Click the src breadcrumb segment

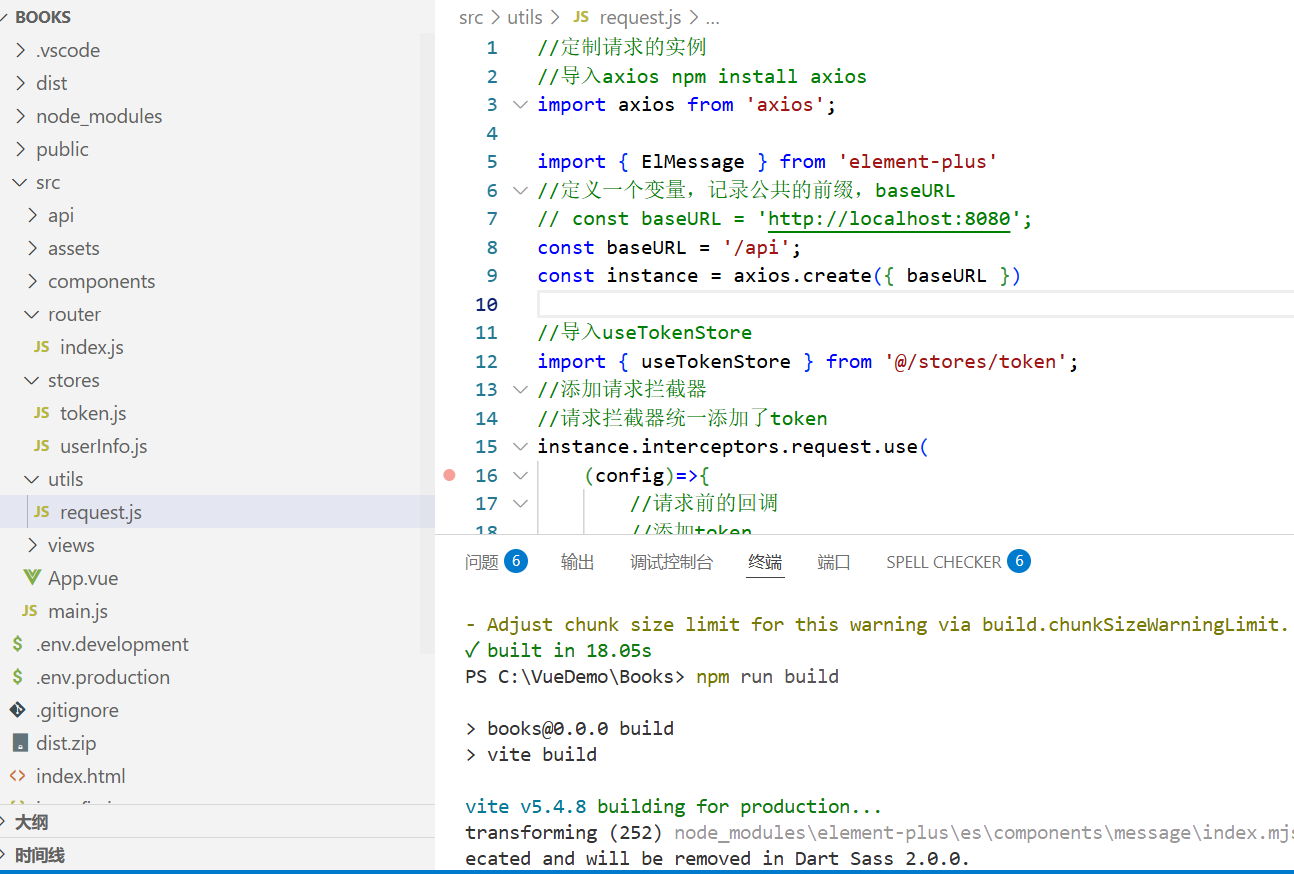(471, 17)
